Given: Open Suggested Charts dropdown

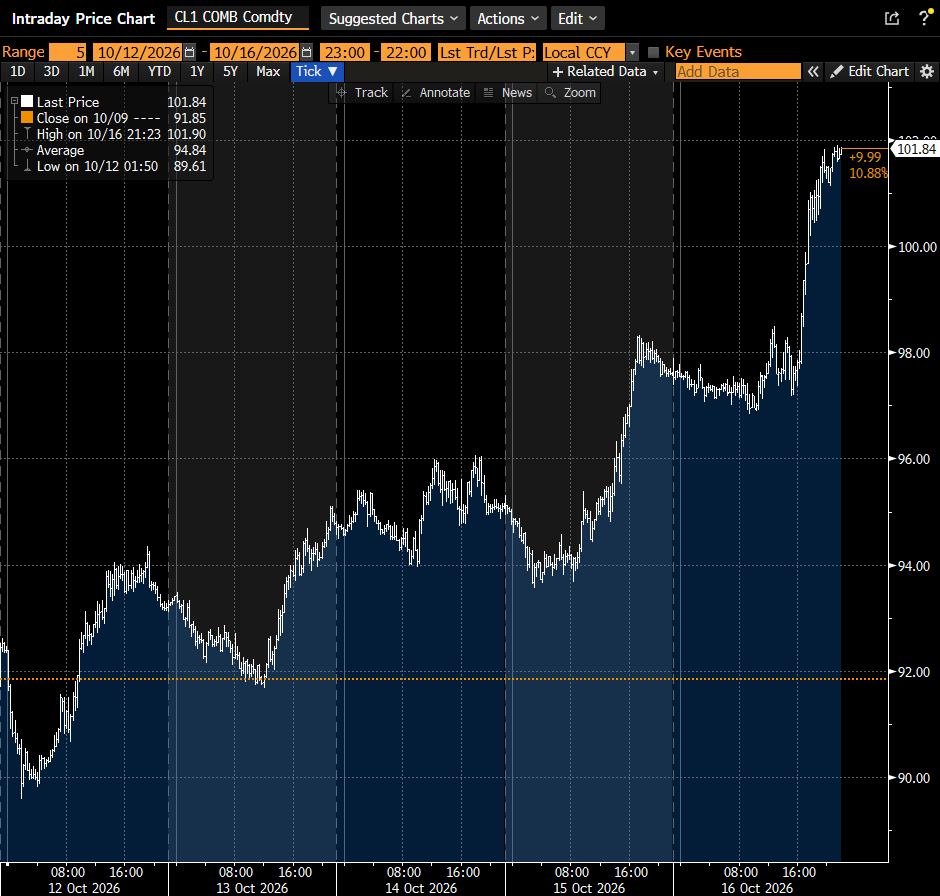Looking at the screenshot, I should click(x=393, y=19).
